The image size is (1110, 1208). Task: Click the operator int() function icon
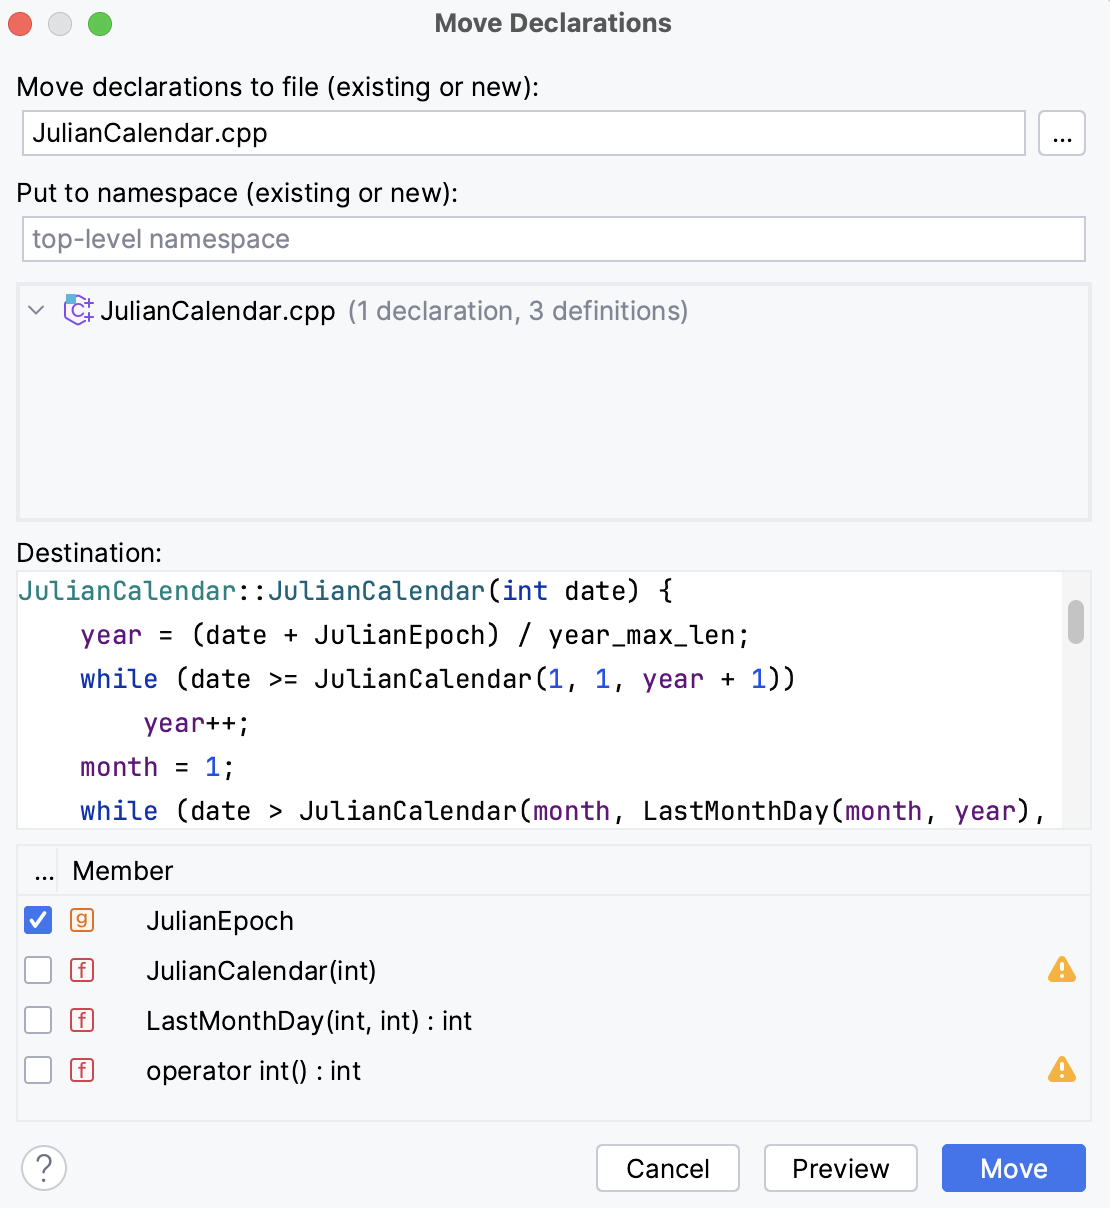click(x=82, y=1070)
